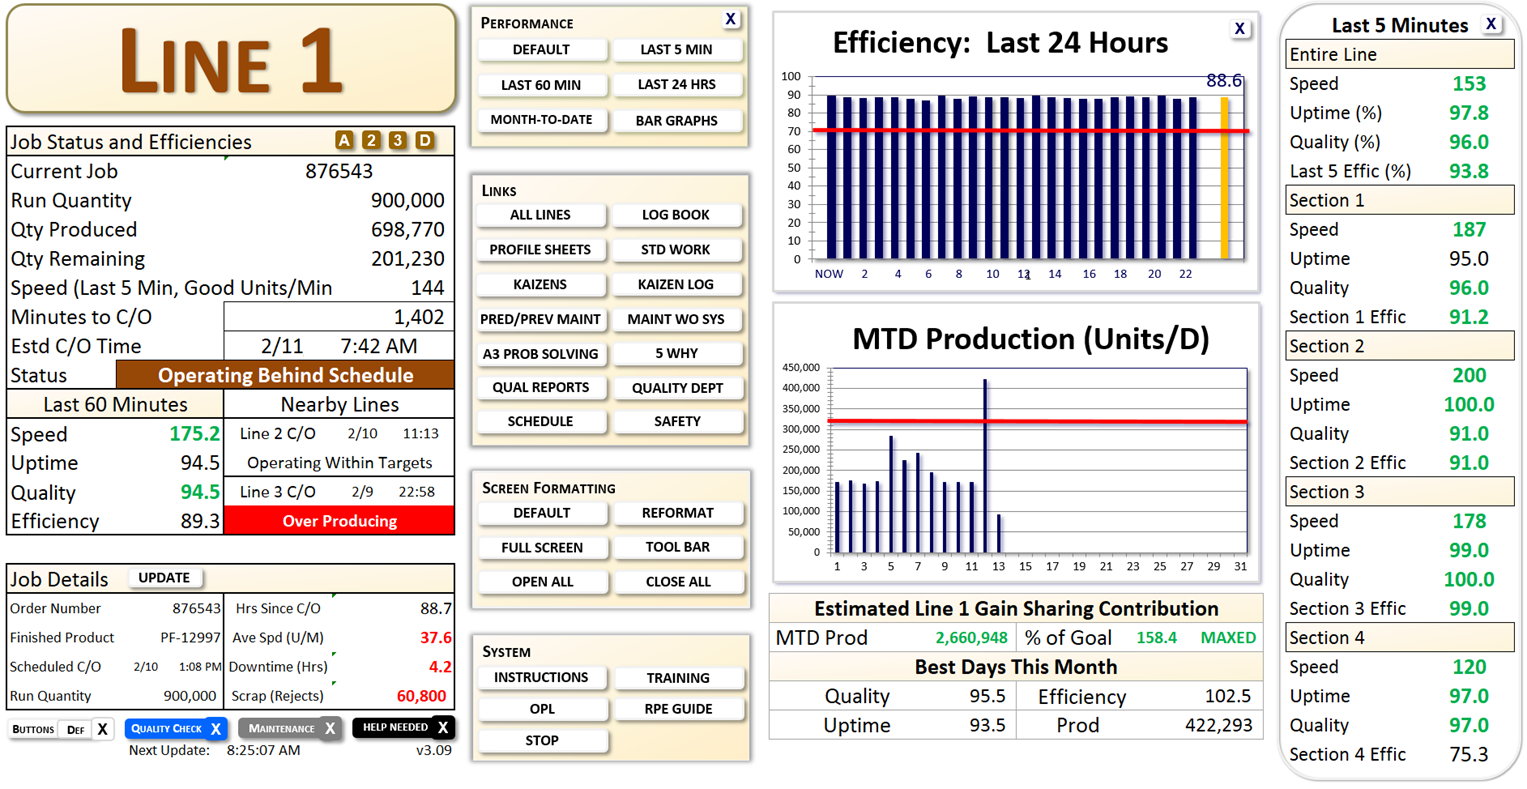This screenshot has width=1527, height=789.
Task: Select the "A" badge on Job Status header
Action: [345, 141]
